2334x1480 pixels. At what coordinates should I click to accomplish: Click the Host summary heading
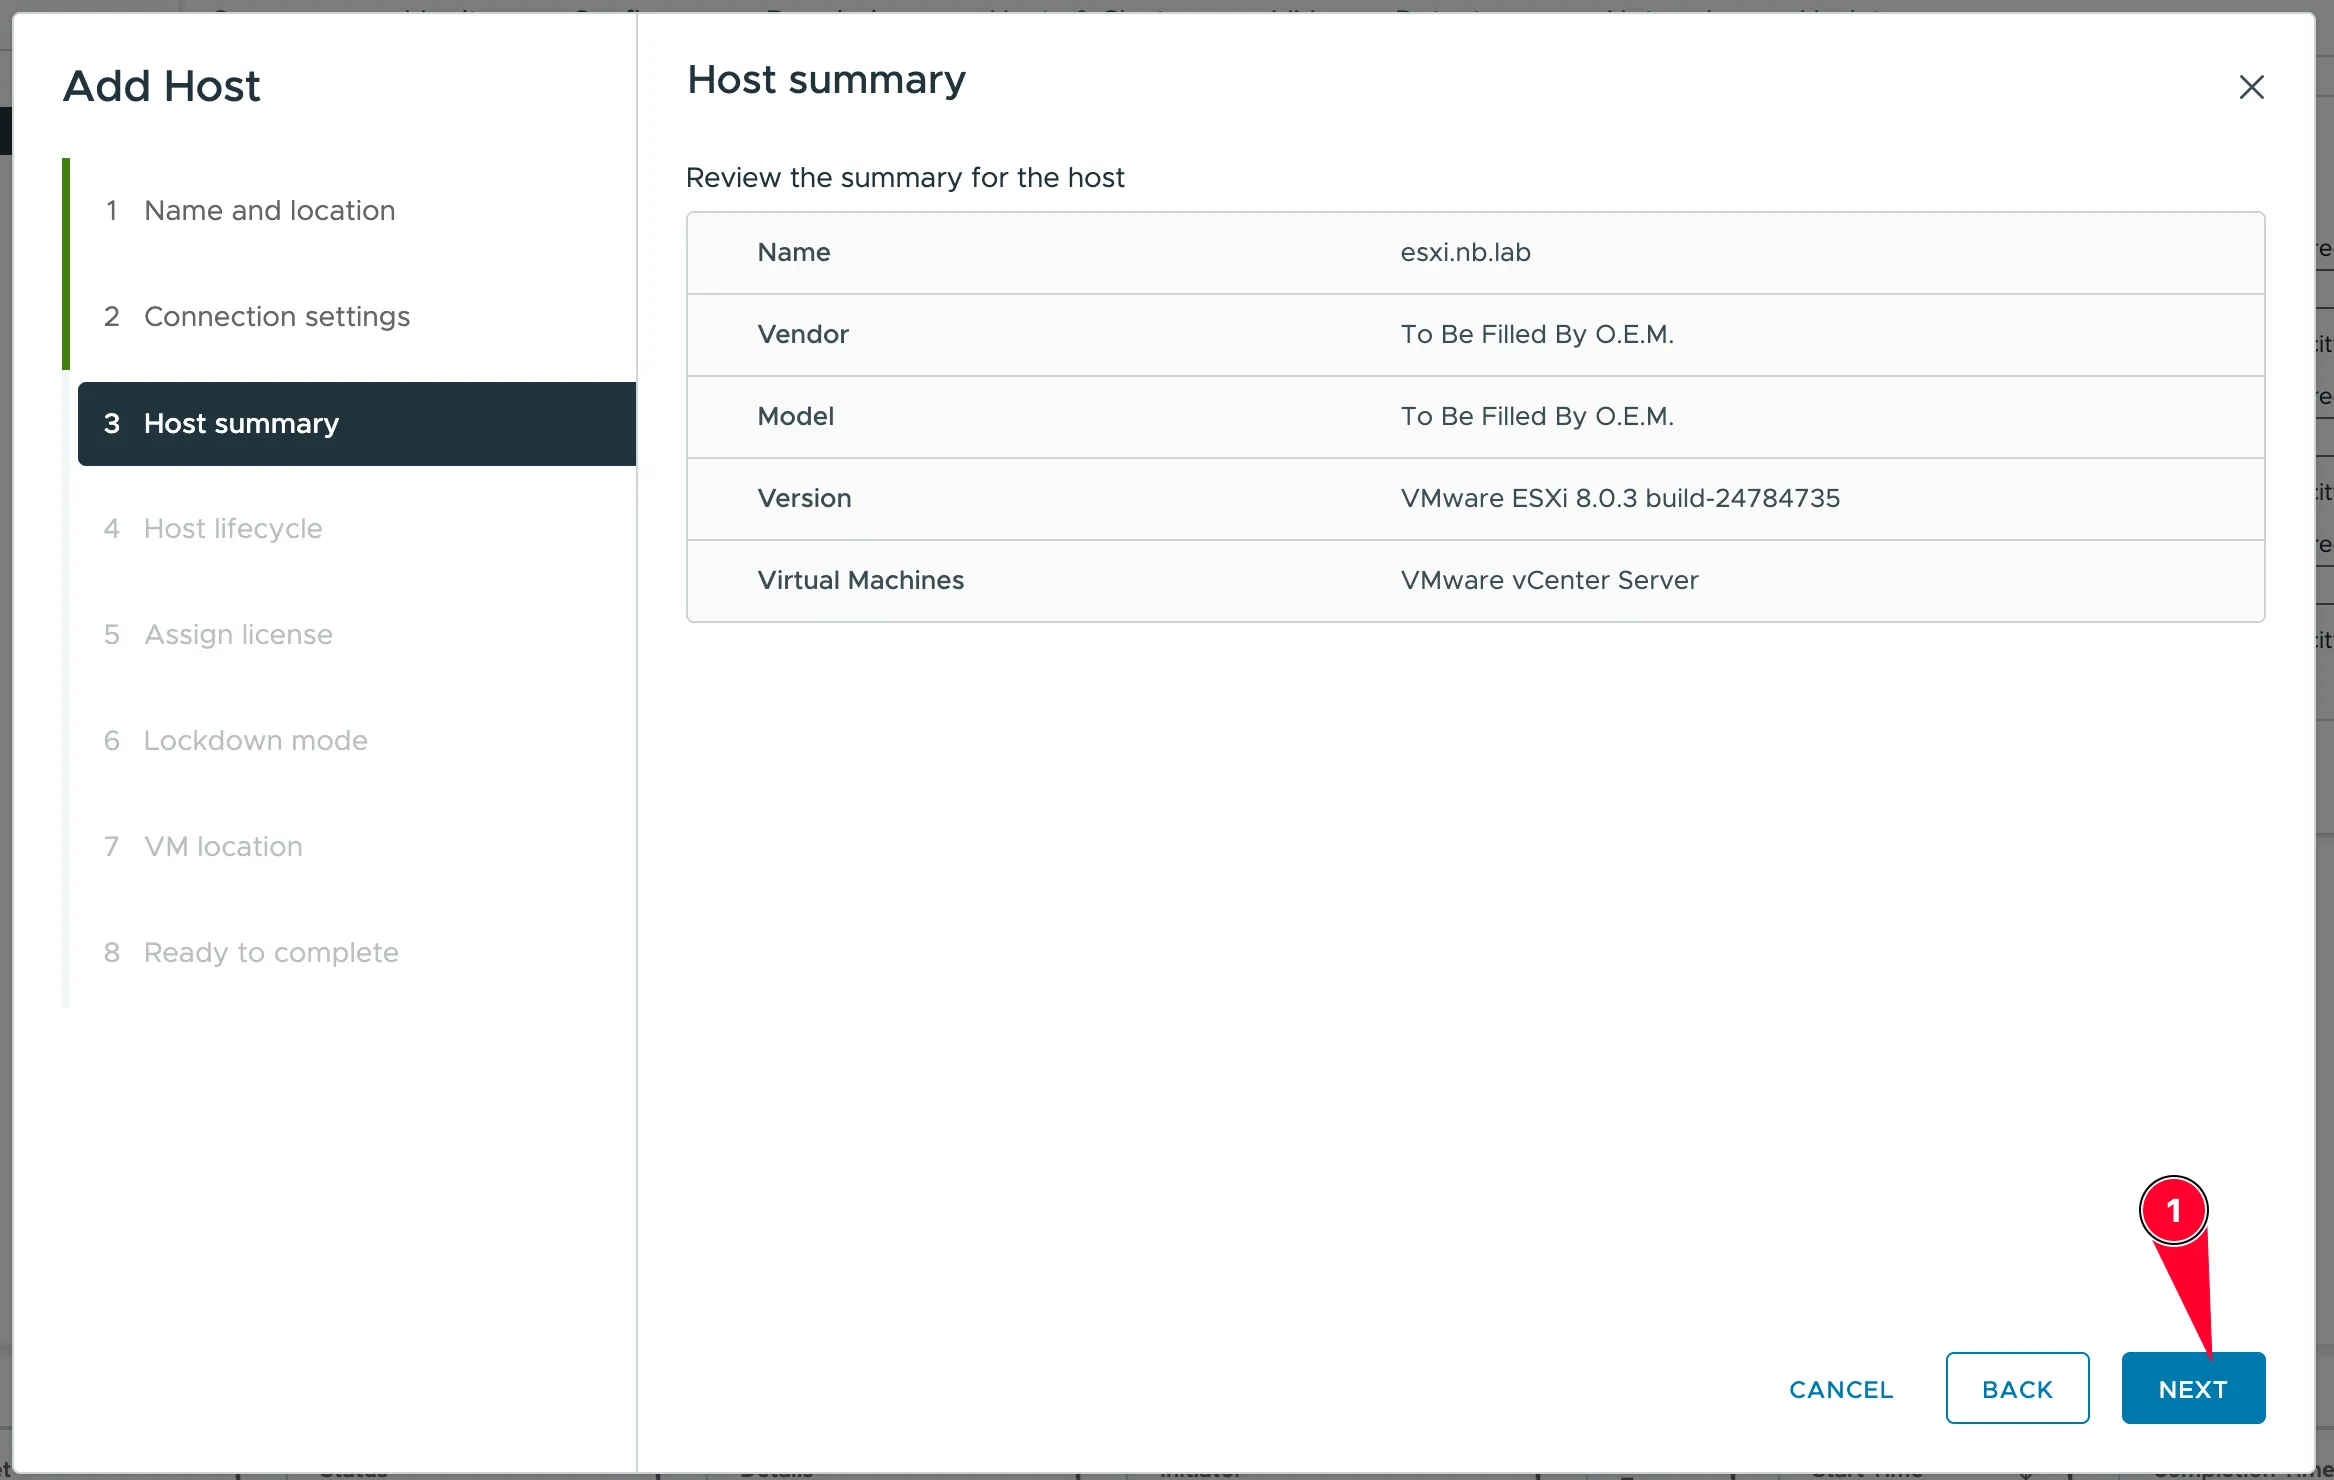[827, 80]
